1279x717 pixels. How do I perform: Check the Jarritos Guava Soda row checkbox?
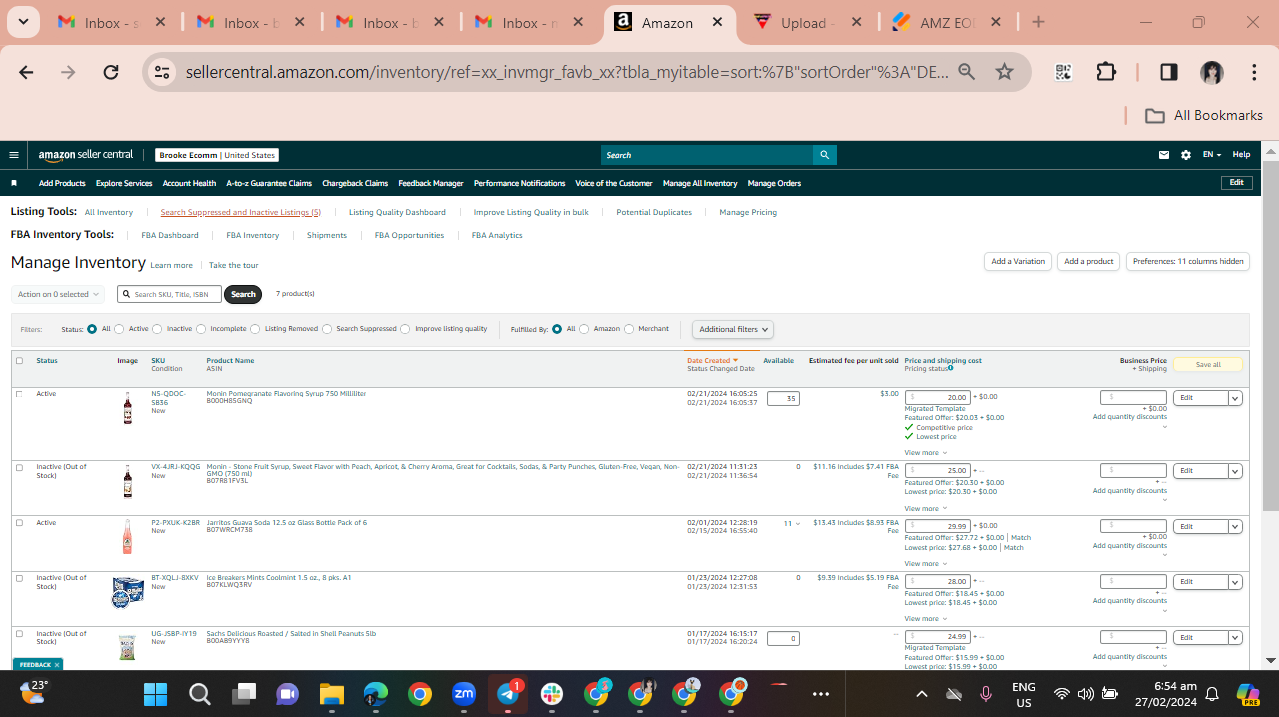coord(19,523)
